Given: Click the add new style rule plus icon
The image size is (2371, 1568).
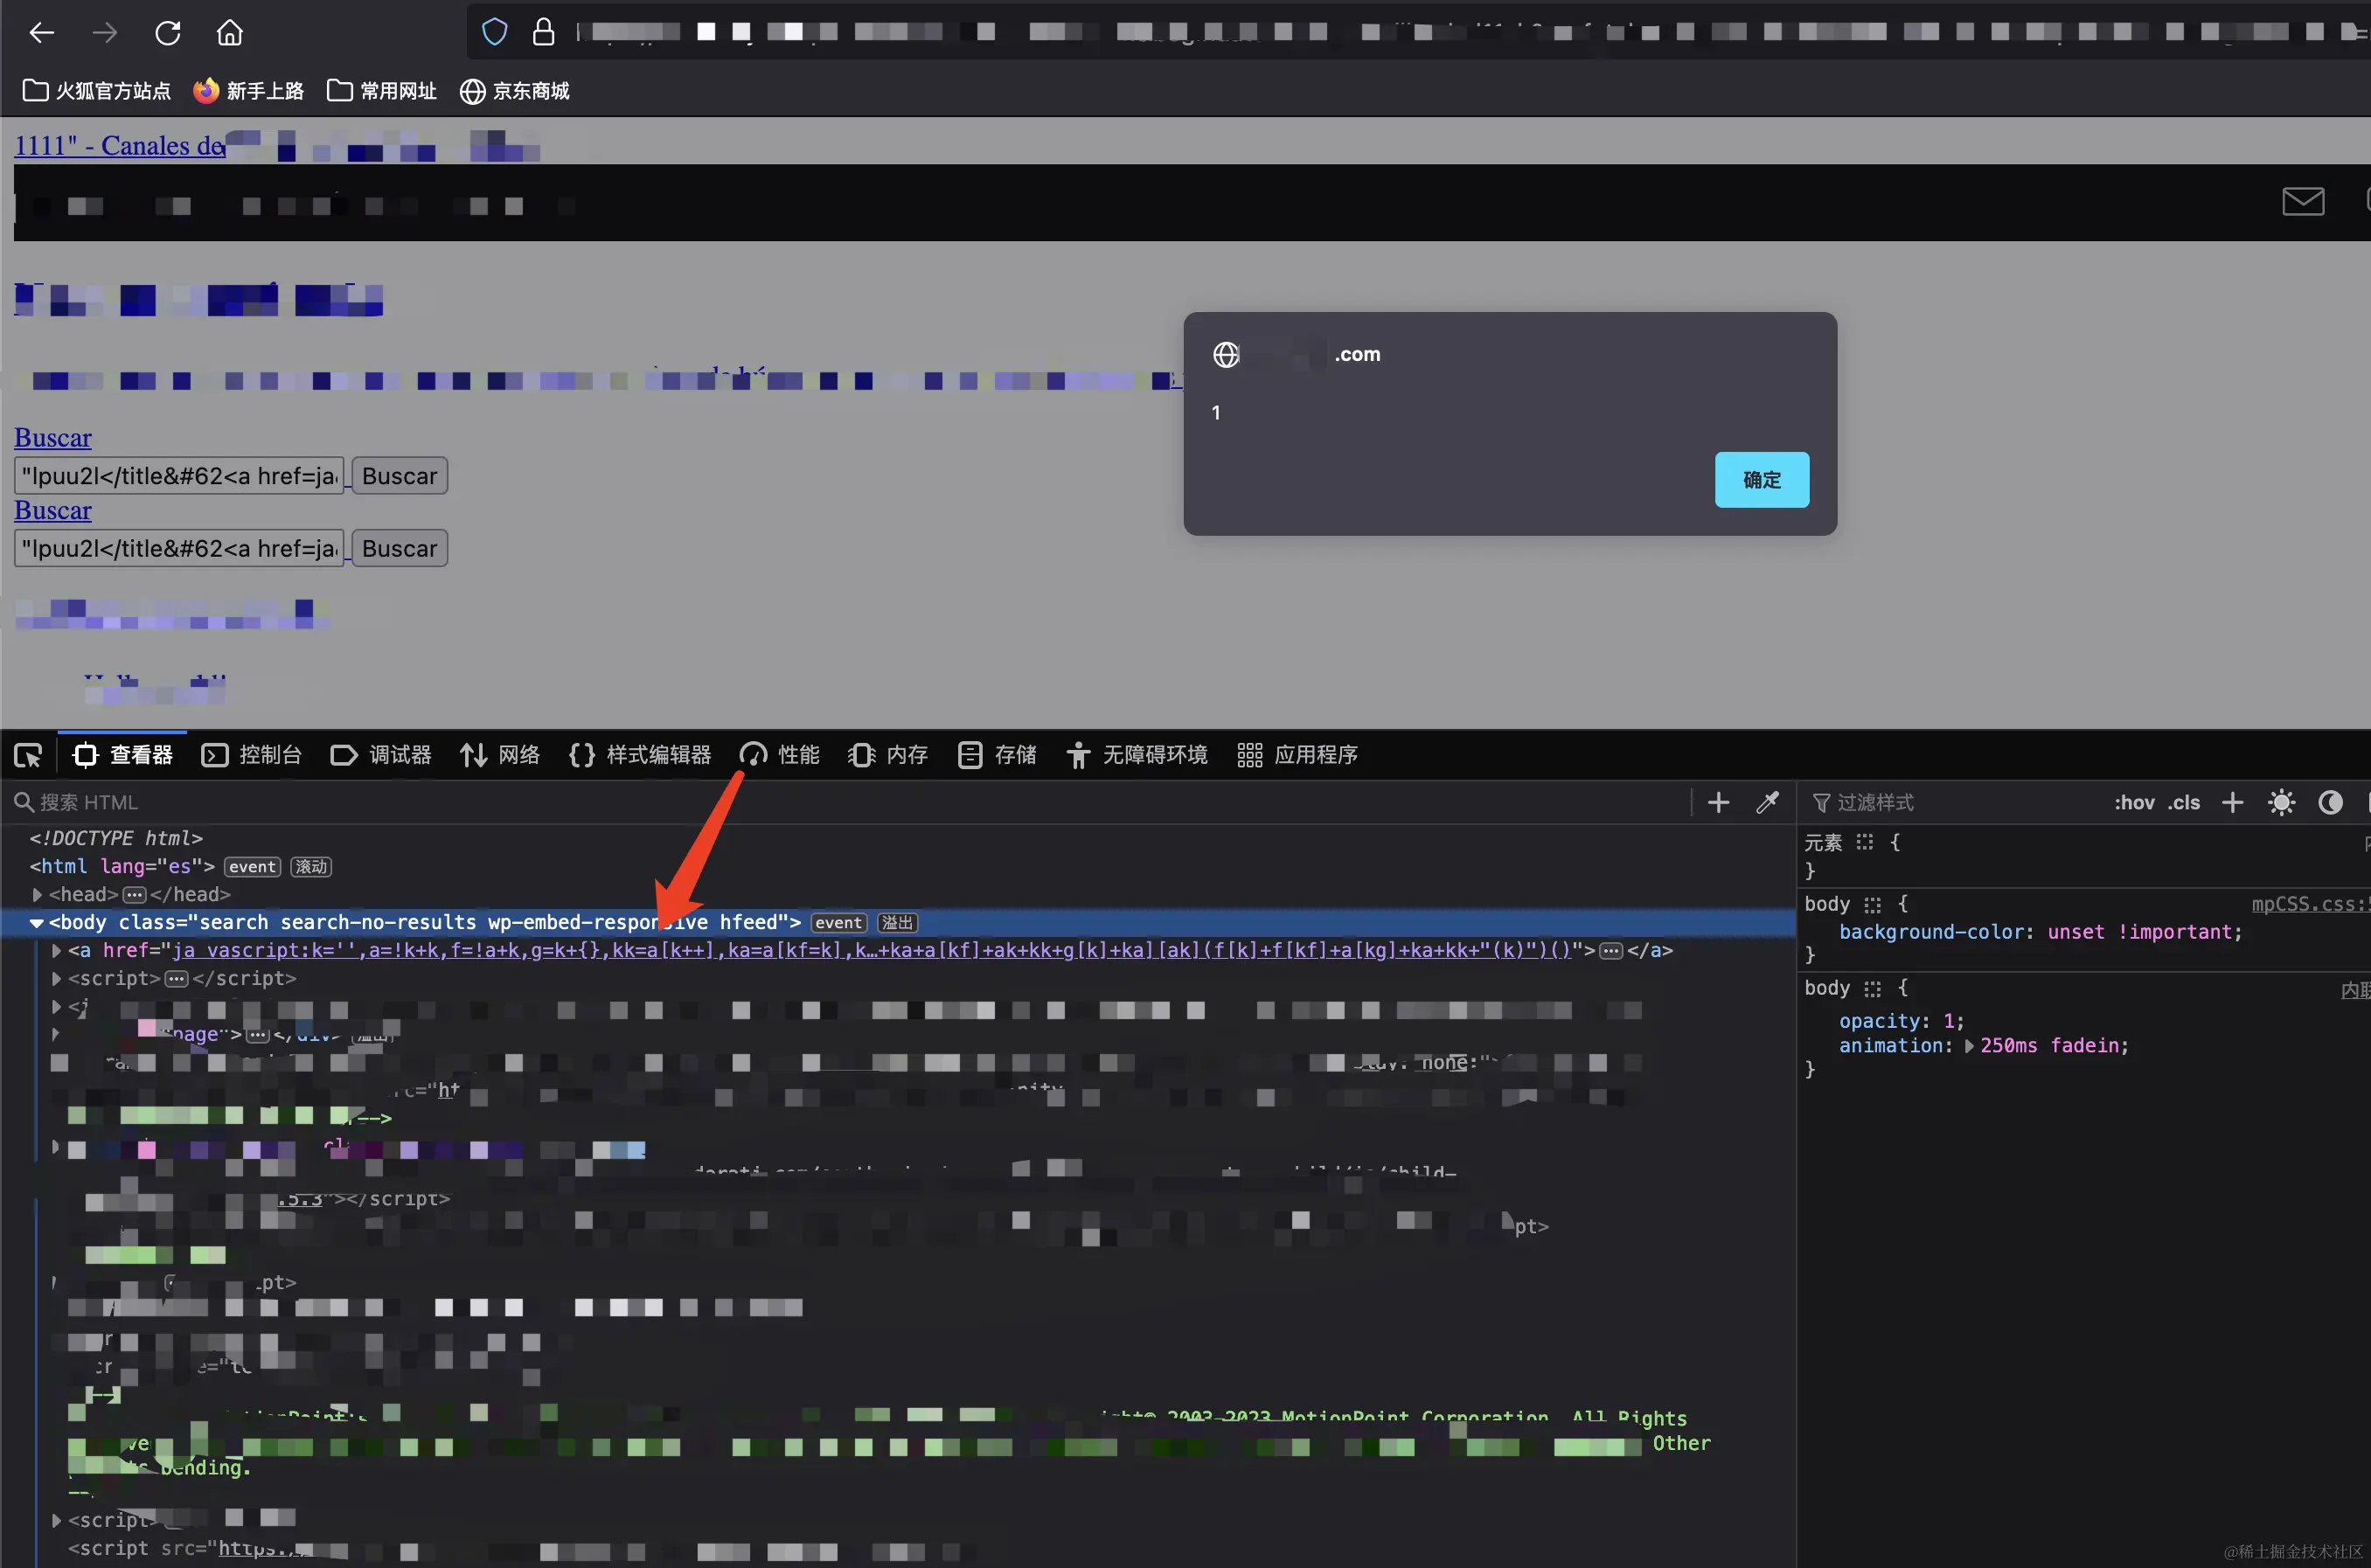Looking at the screenshot, I should pos(2232,802).
